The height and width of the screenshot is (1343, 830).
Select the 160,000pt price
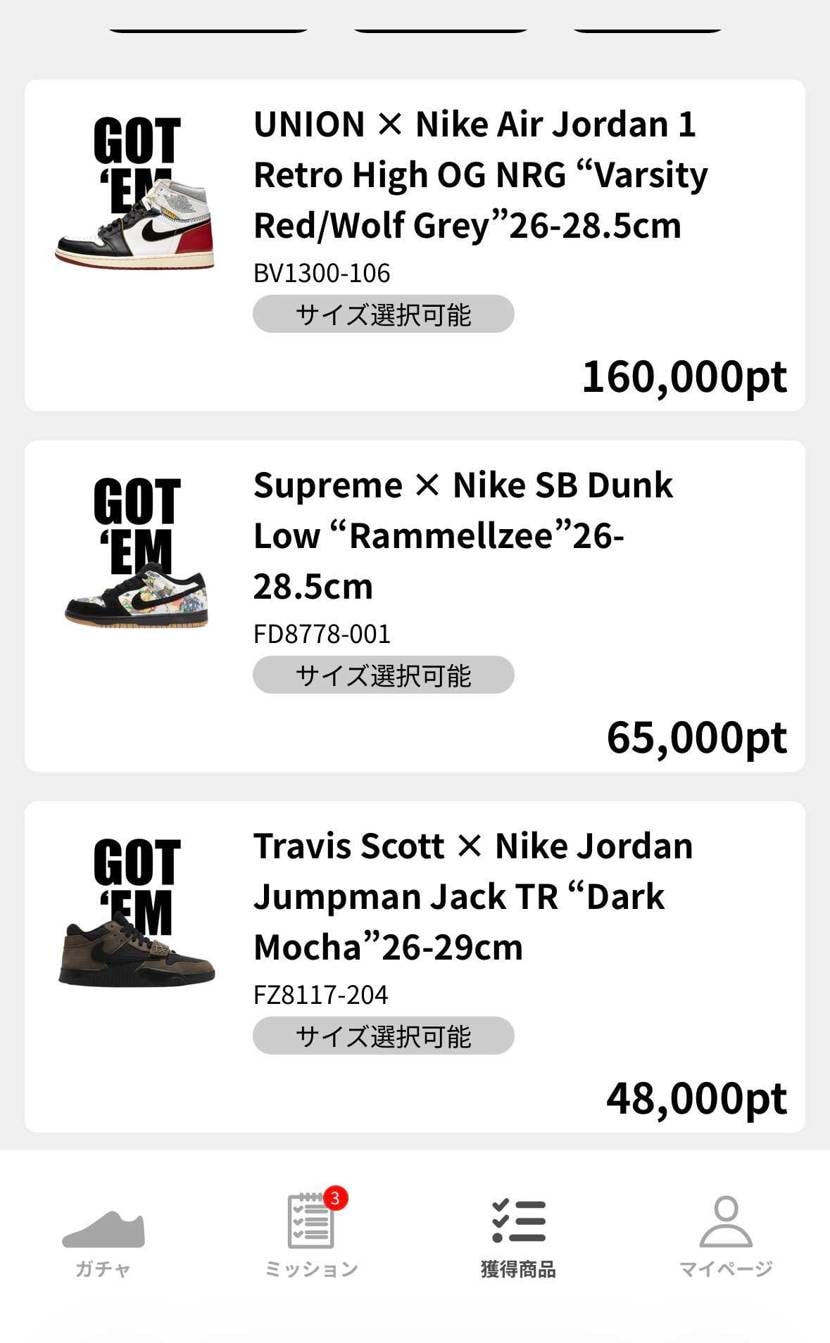pos(685,377)
